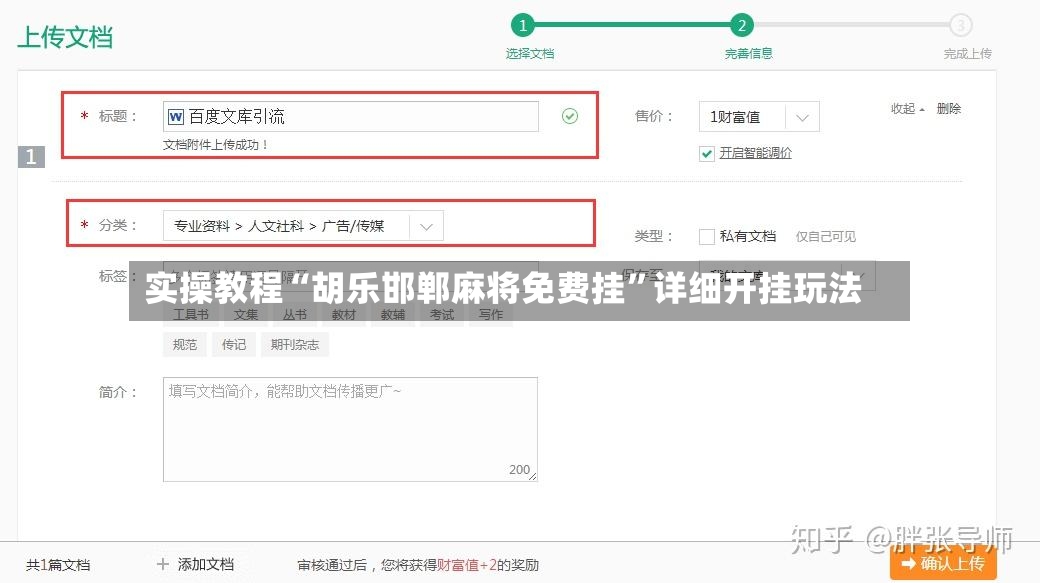This screenshot has height=583, width=1040.
Task: Click the 上传文档 page heading
Action: point(65,37)
